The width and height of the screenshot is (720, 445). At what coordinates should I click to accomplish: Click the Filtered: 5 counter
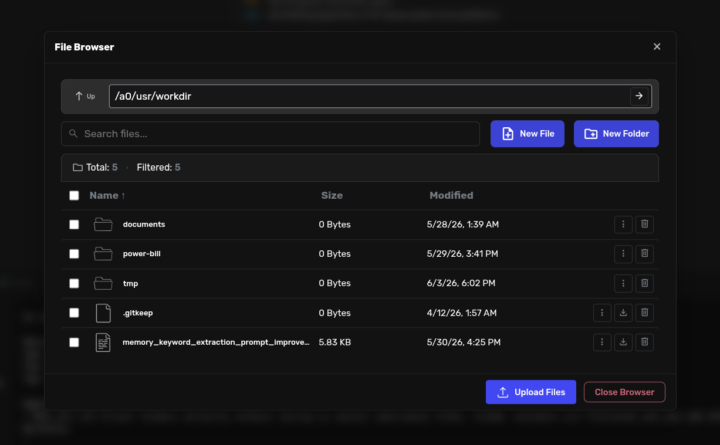158,167
